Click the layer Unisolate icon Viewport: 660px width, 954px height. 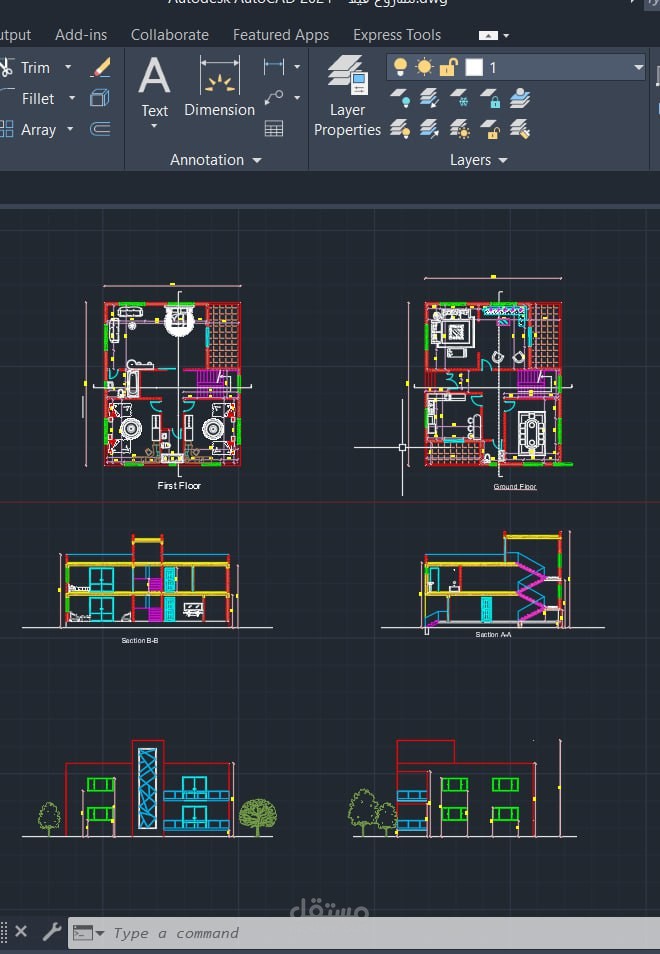(429, 129)
